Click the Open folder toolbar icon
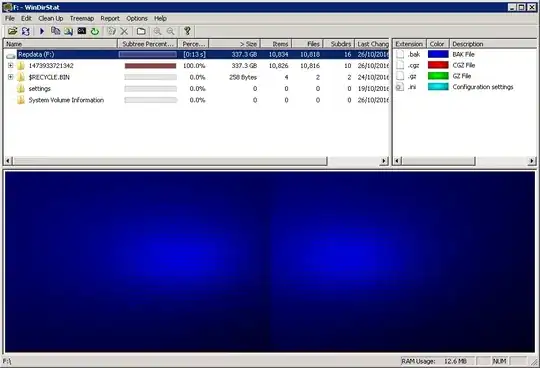This screenshot has height=368, width=540. (12, 31)
